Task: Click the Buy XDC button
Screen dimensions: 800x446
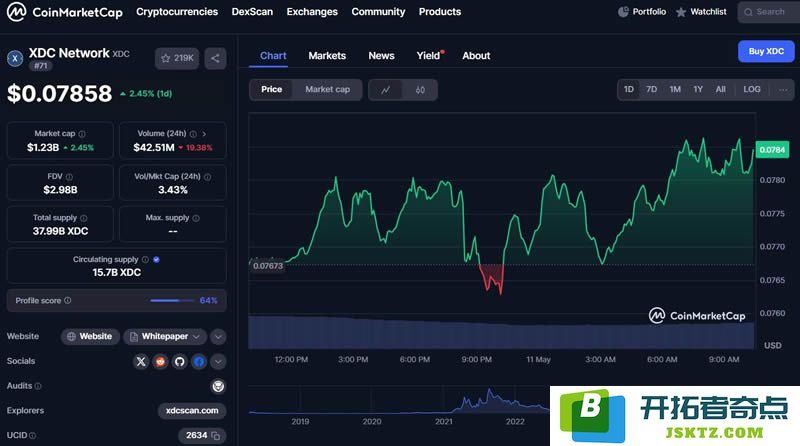Action: (x=766, y=52)
